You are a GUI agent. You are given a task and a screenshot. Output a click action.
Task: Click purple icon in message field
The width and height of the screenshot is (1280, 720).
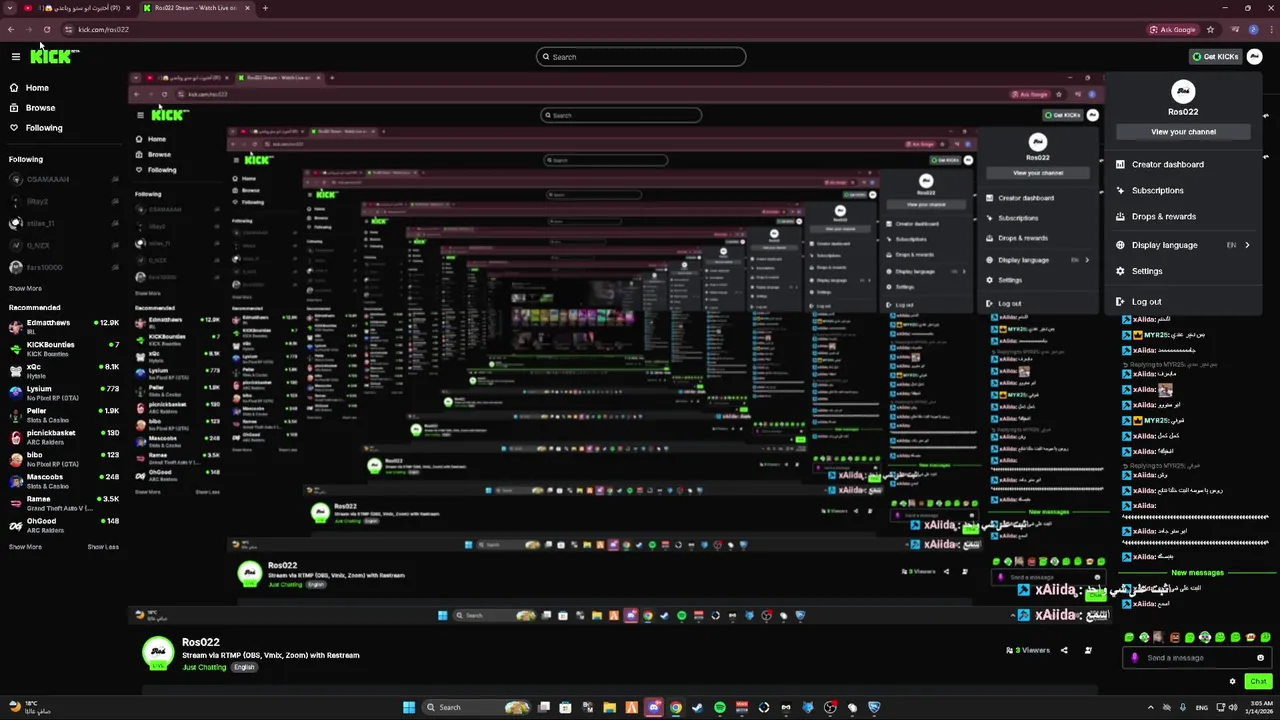tap(1135, 658)
